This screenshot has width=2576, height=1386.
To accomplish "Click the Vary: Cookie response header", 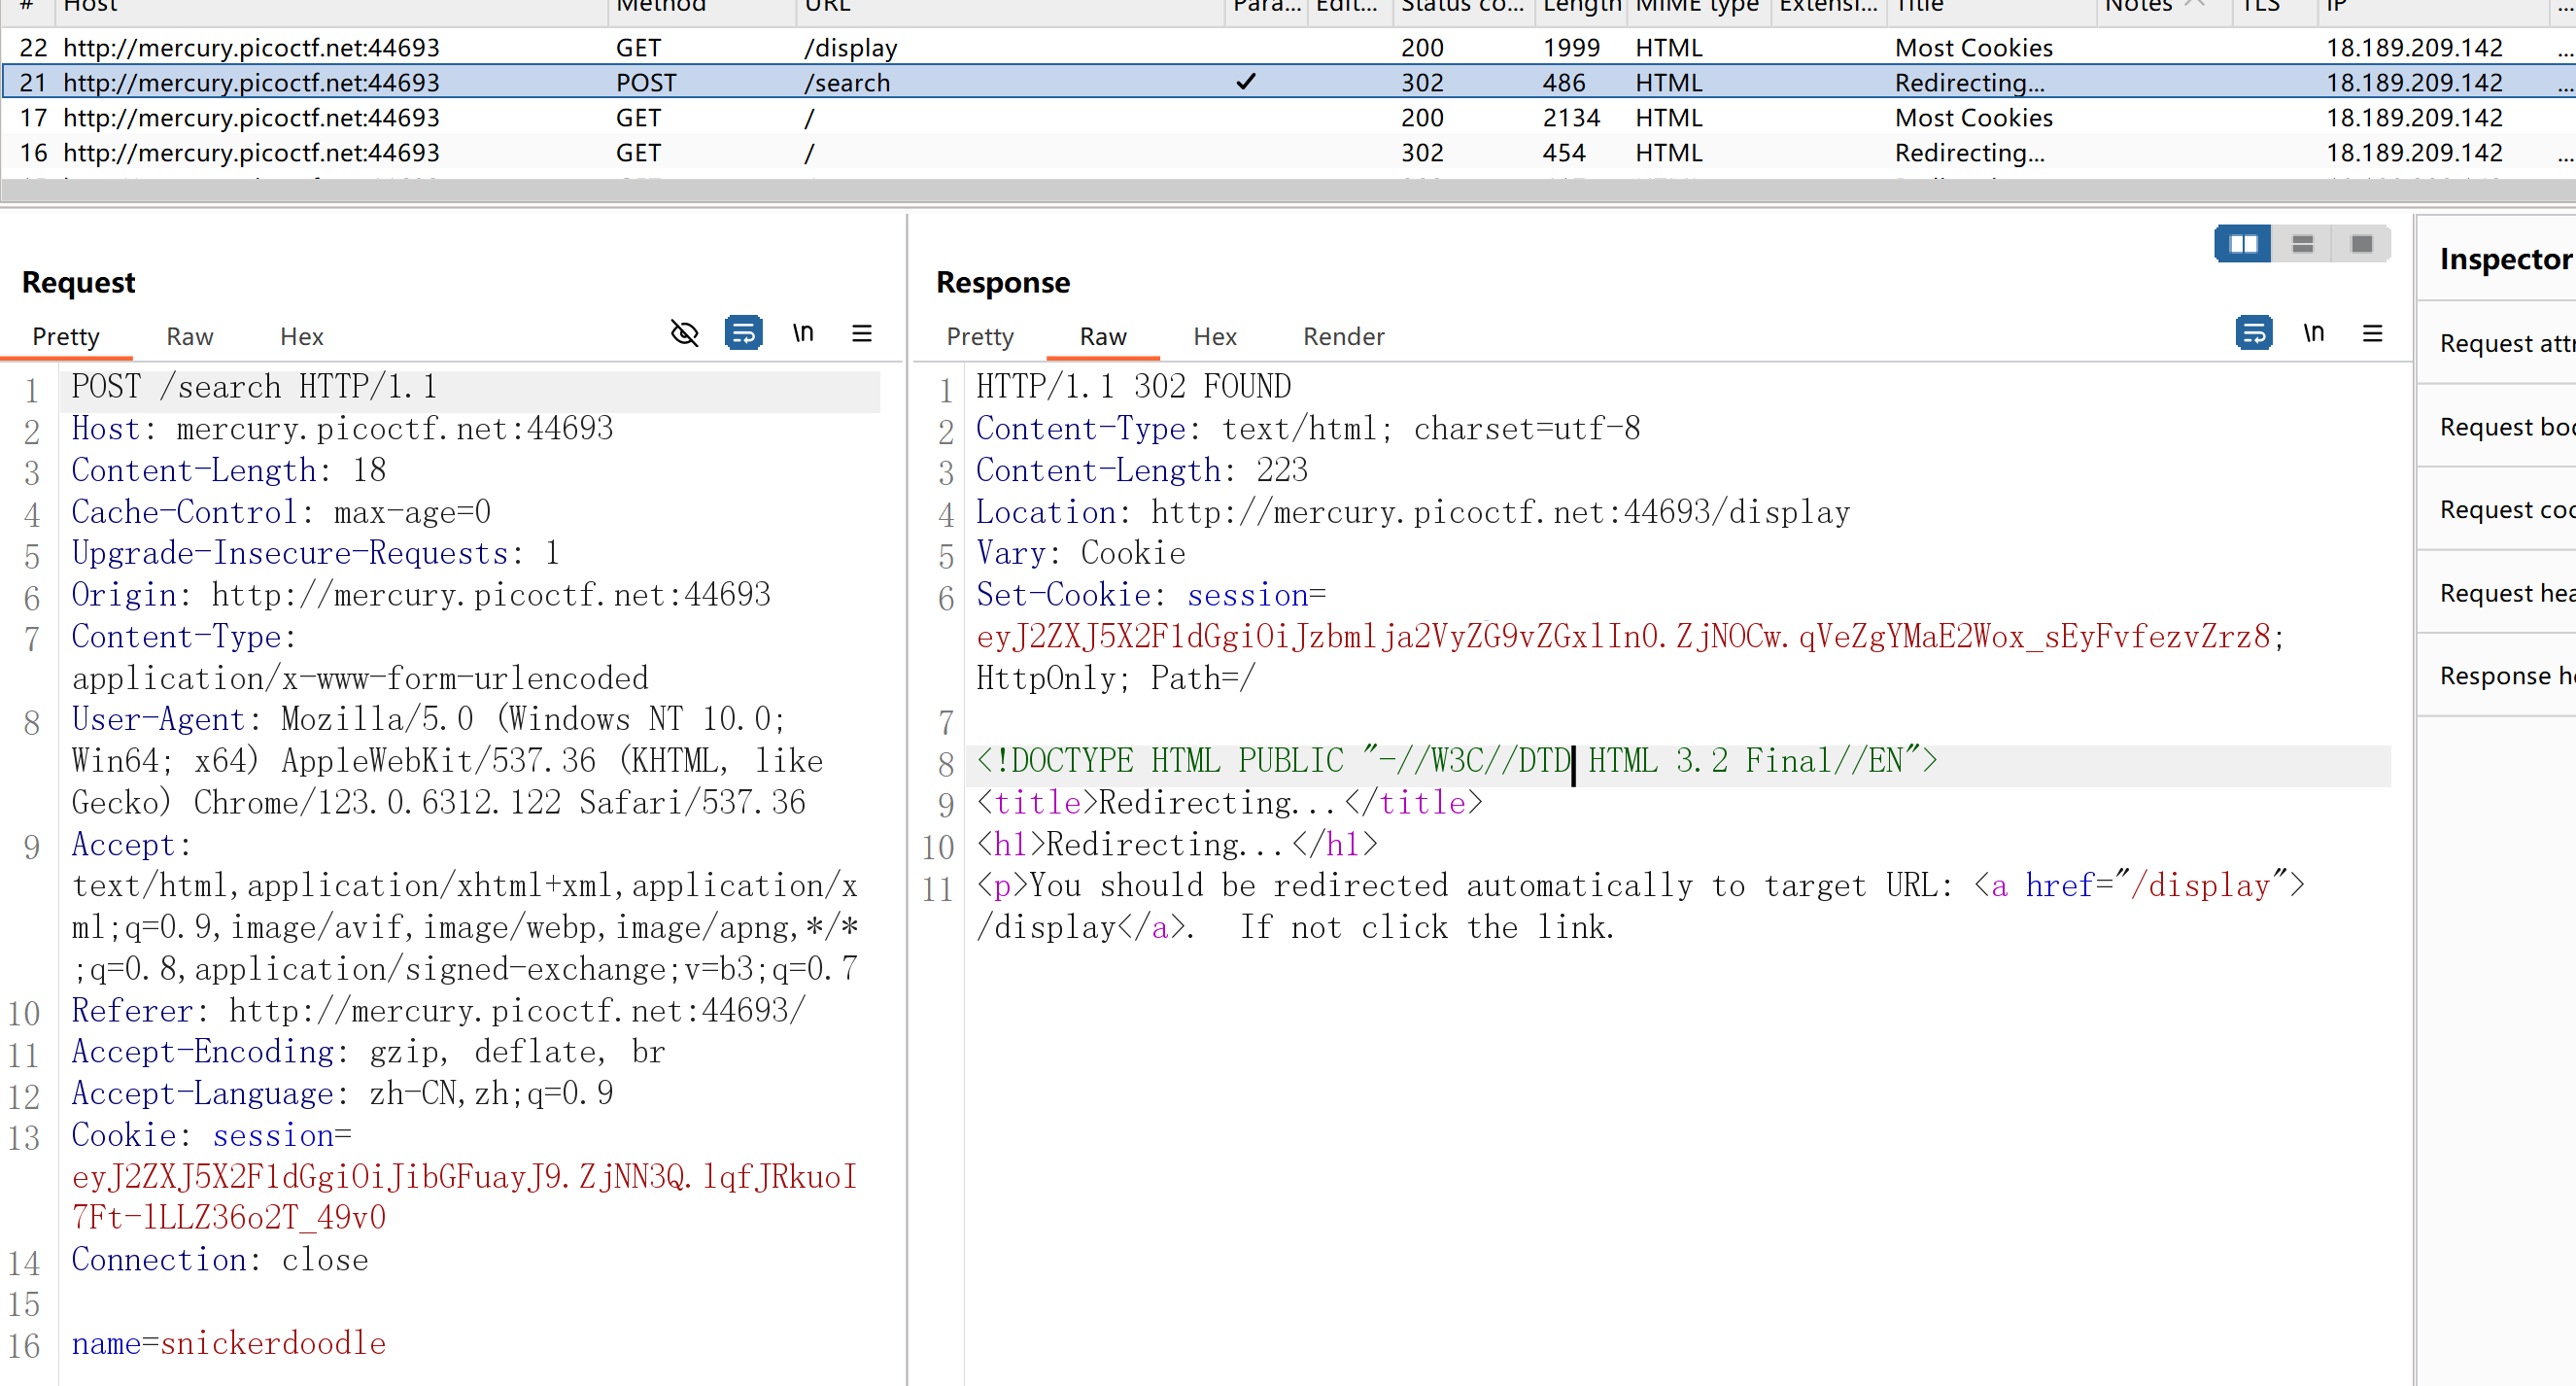I will (x=1080, y=553).
